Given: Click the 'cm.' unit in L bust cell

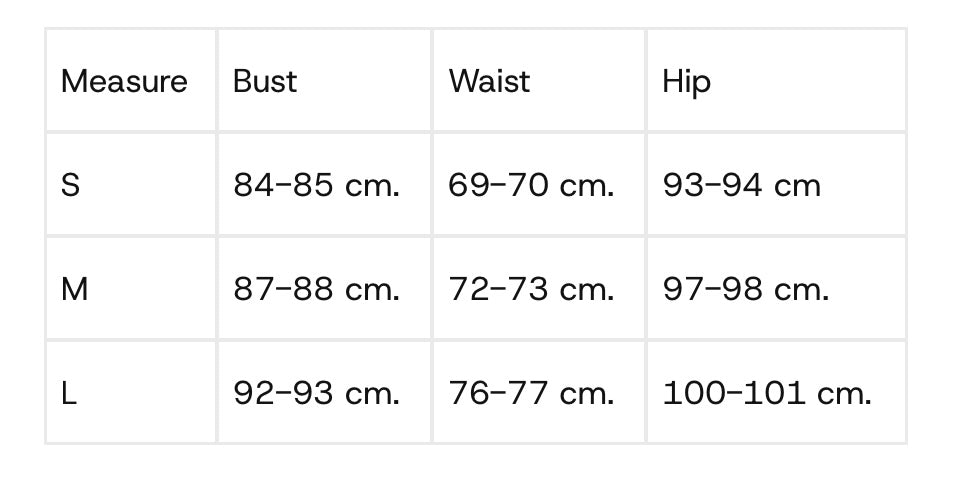Looking at the screenshot, I should point(372,393).
